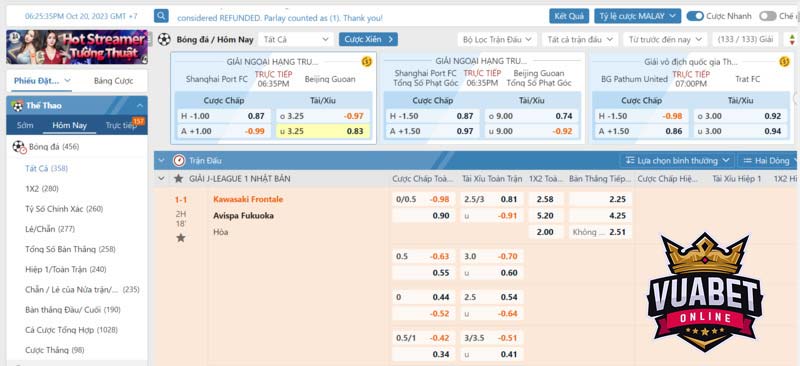Collapse the Trận Đấu section chevron
Image resolution: width=800 pixels, height=366 pixels.
tap(161, 160)
